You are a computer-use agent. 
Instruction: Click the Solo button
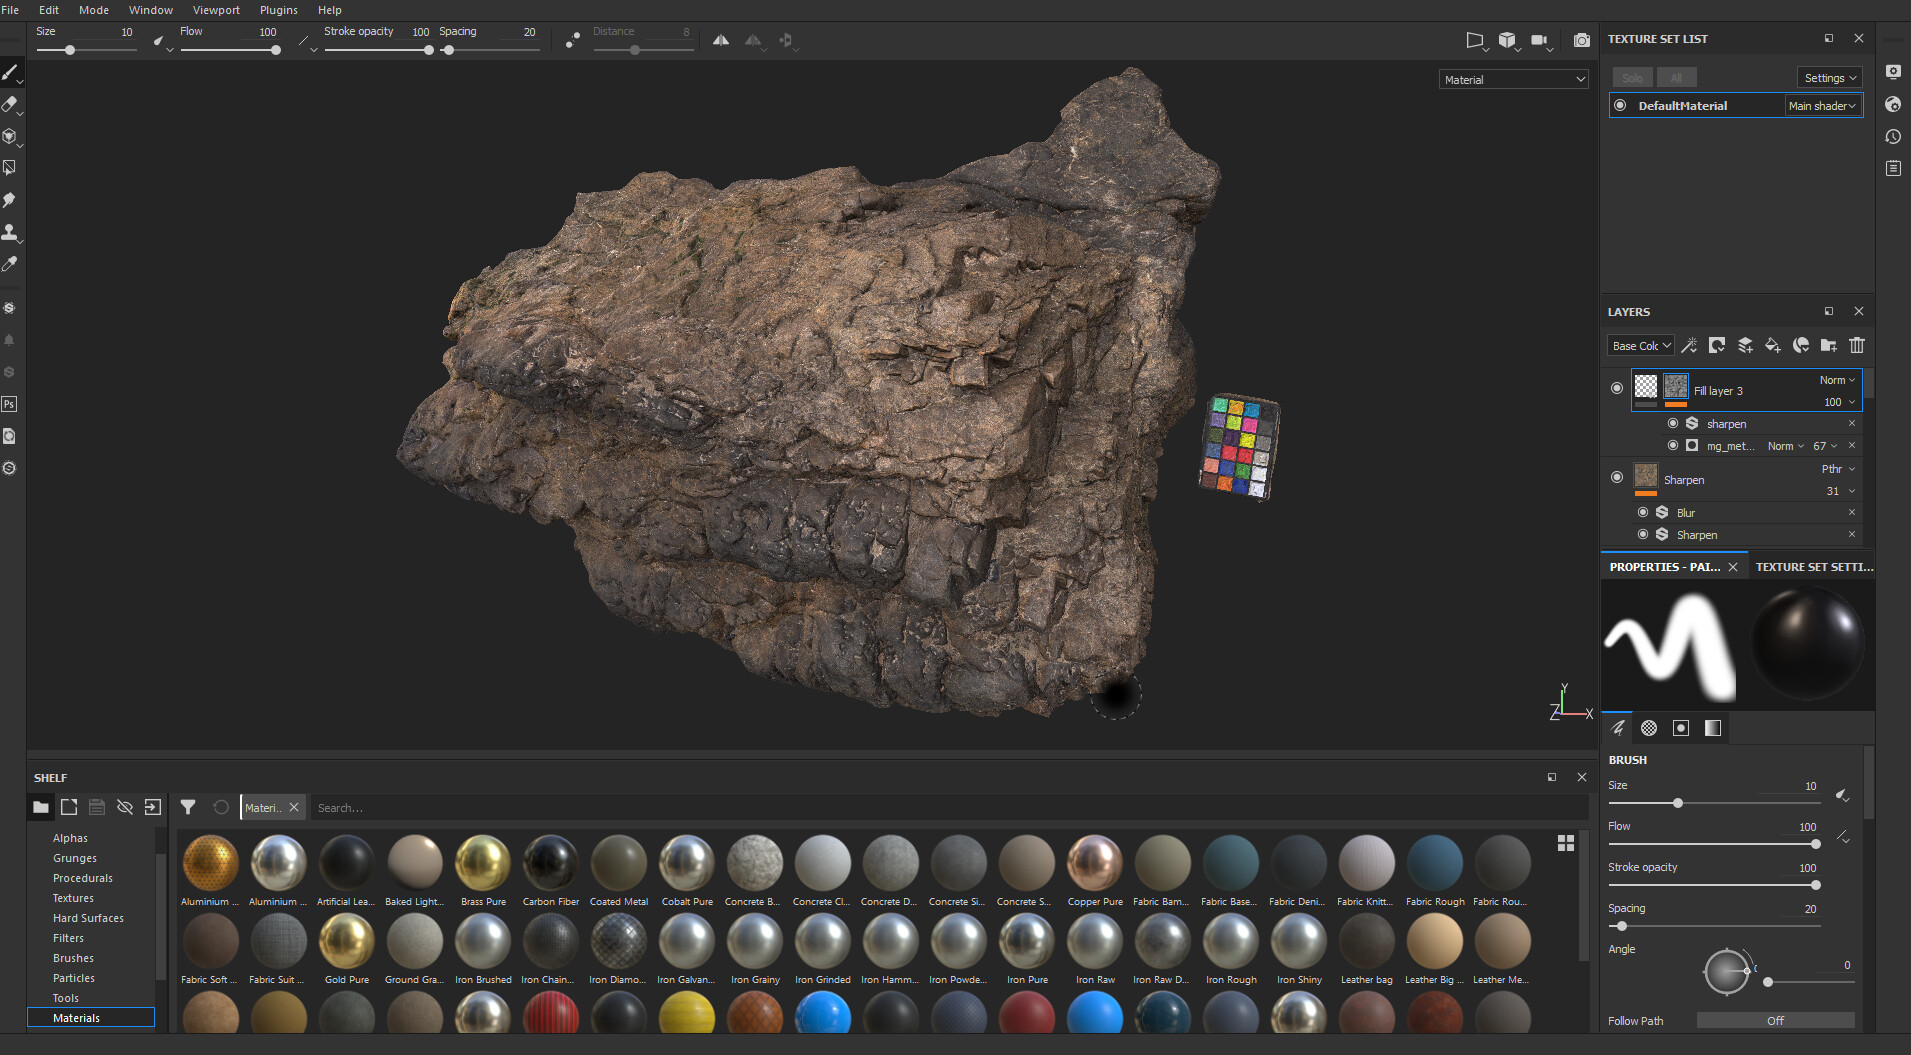(1632, 77)
